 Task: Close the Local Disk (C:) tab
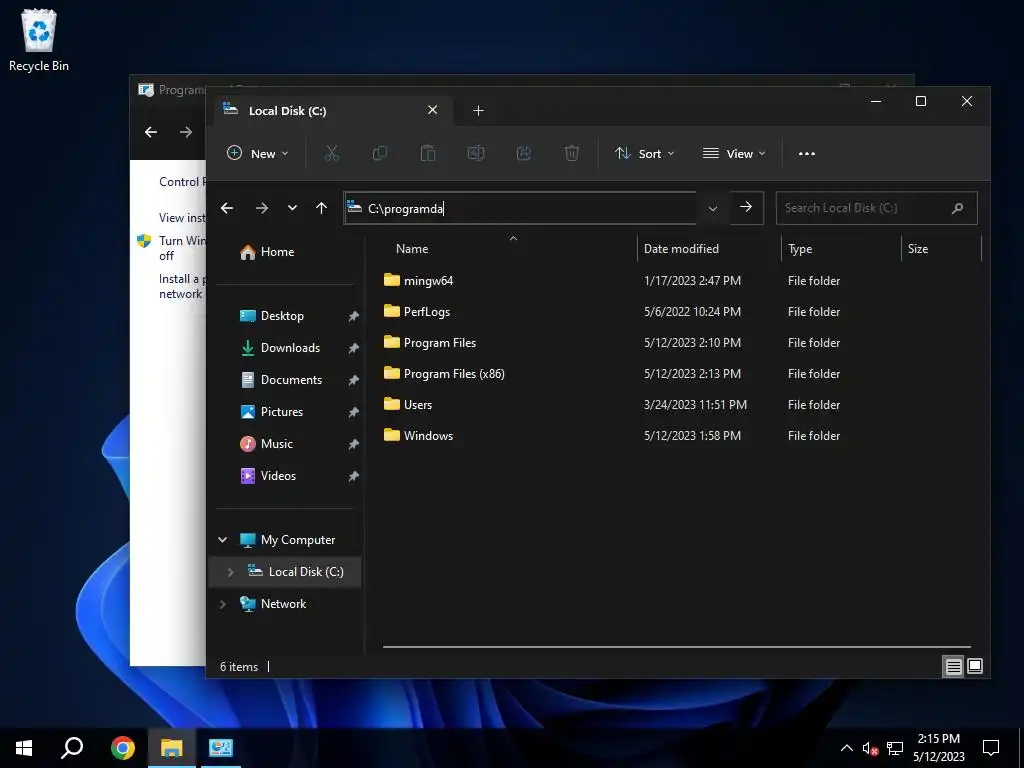[432, 110]
